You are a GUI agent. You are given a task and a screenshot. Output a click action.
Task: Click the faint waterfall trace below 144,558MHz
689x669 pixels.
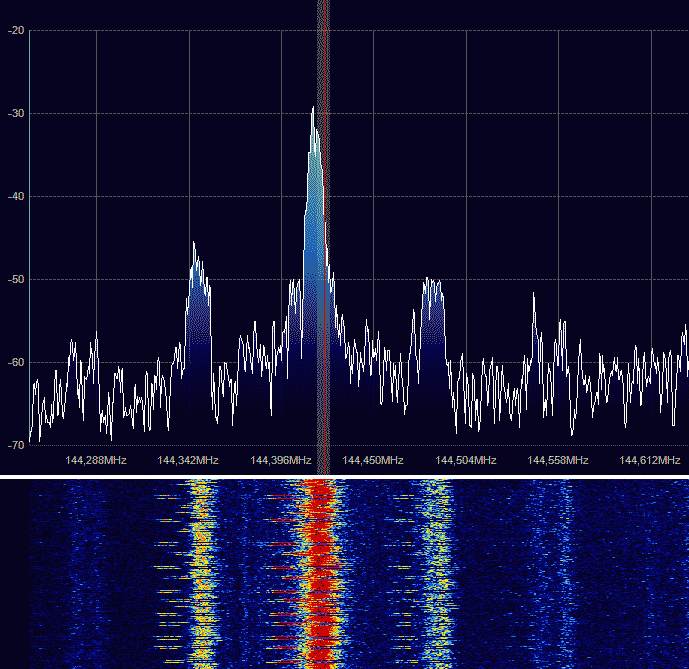point(565,574)
